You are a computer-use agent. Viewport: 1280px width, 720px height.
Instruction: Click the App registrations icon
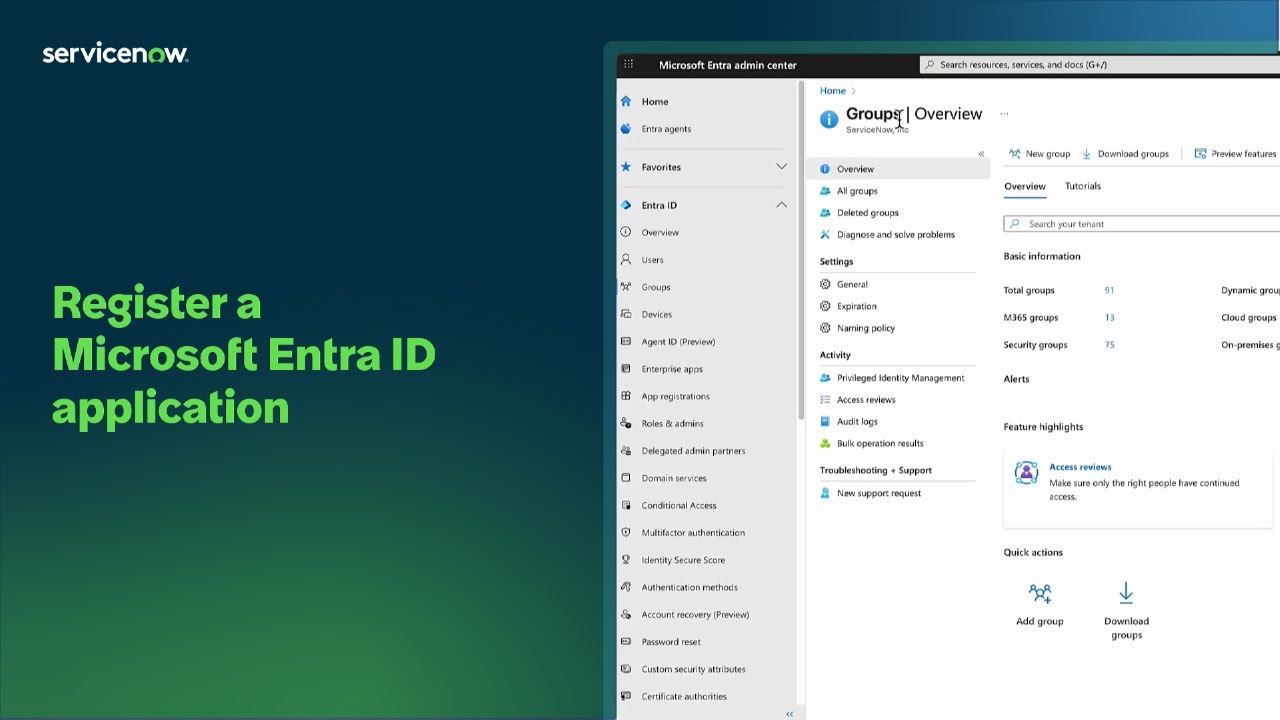626,396
